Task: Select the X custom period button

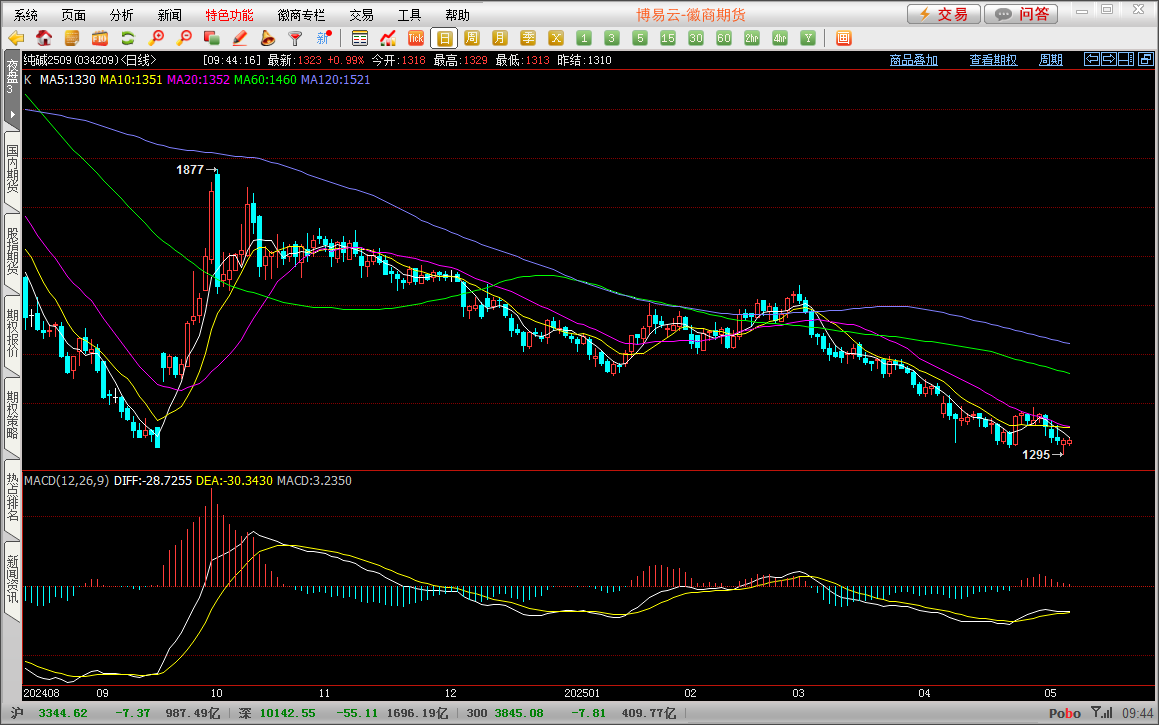Action: pos(556,38)
